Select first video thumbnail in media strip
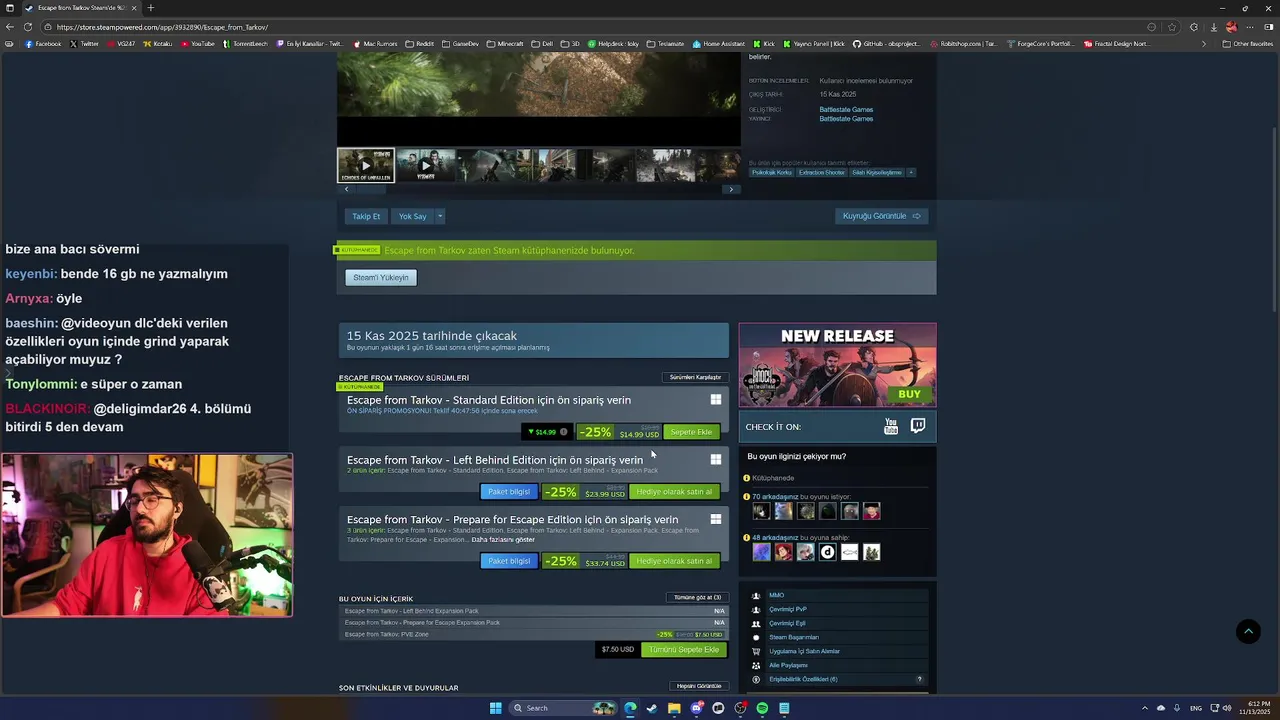 pyautogui.click(x=366, y=165)
